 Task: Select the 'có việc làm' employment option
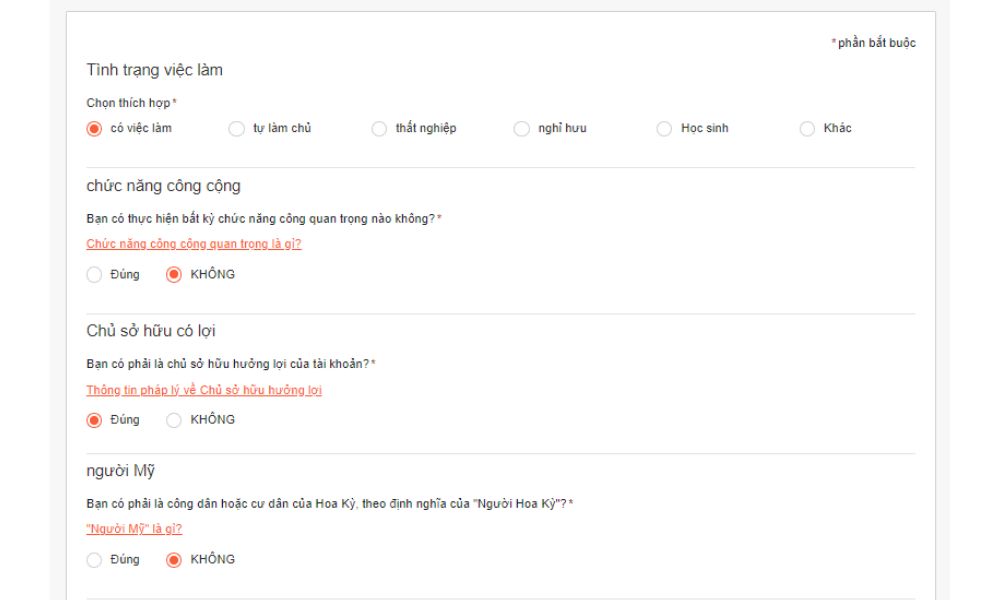(x=95, y=128)
